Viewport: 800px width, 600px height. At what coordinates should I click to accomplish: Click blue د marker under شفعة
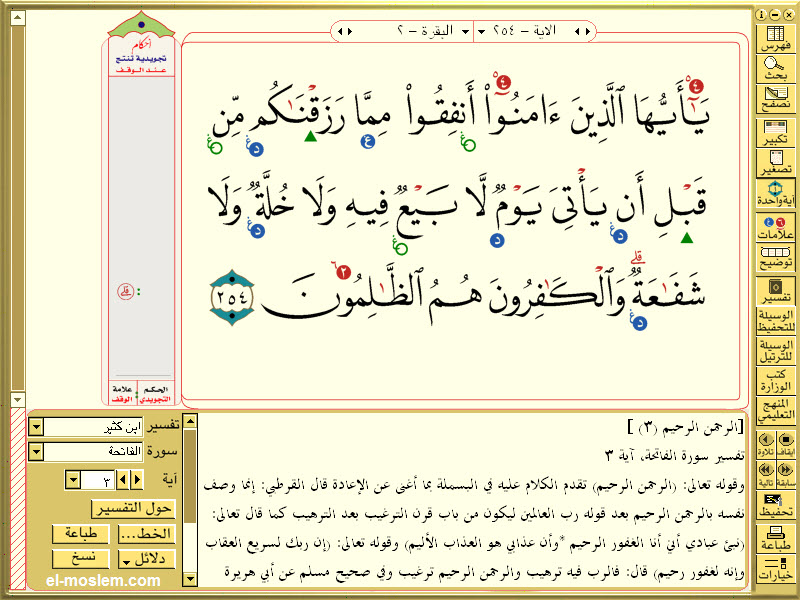(640, 322)
